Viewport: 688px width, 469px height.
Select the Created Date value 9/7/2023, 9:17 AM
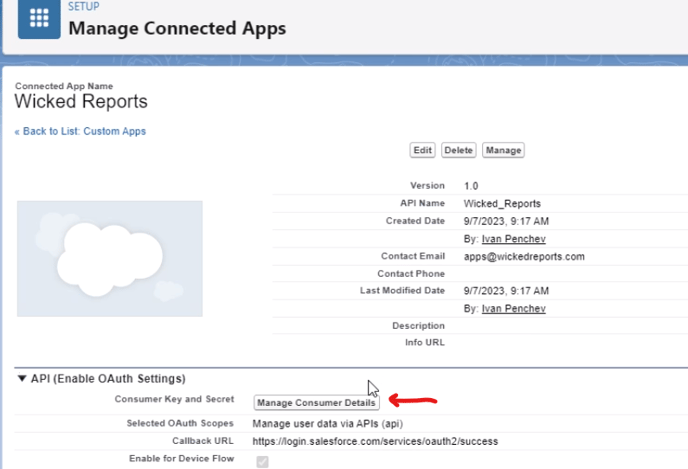506,221
